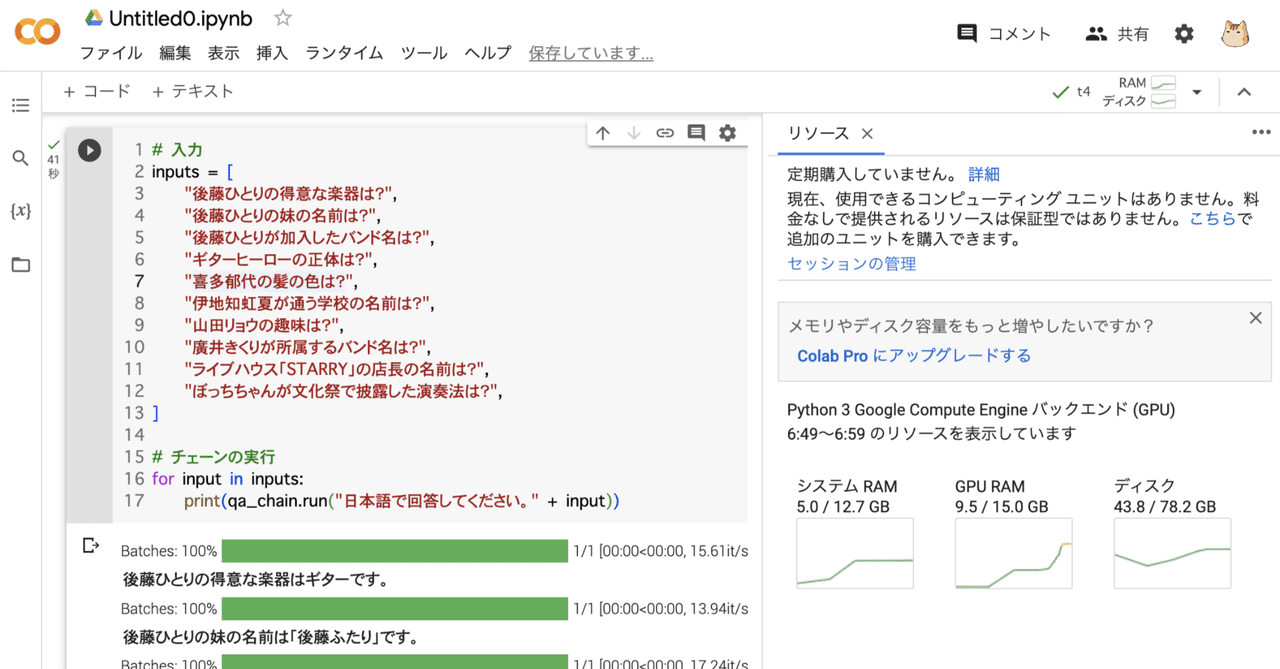Open the RAM and disk resources dropdown
The height and width of the screenshot is (669, 1280).
[x=1197, y=91]
